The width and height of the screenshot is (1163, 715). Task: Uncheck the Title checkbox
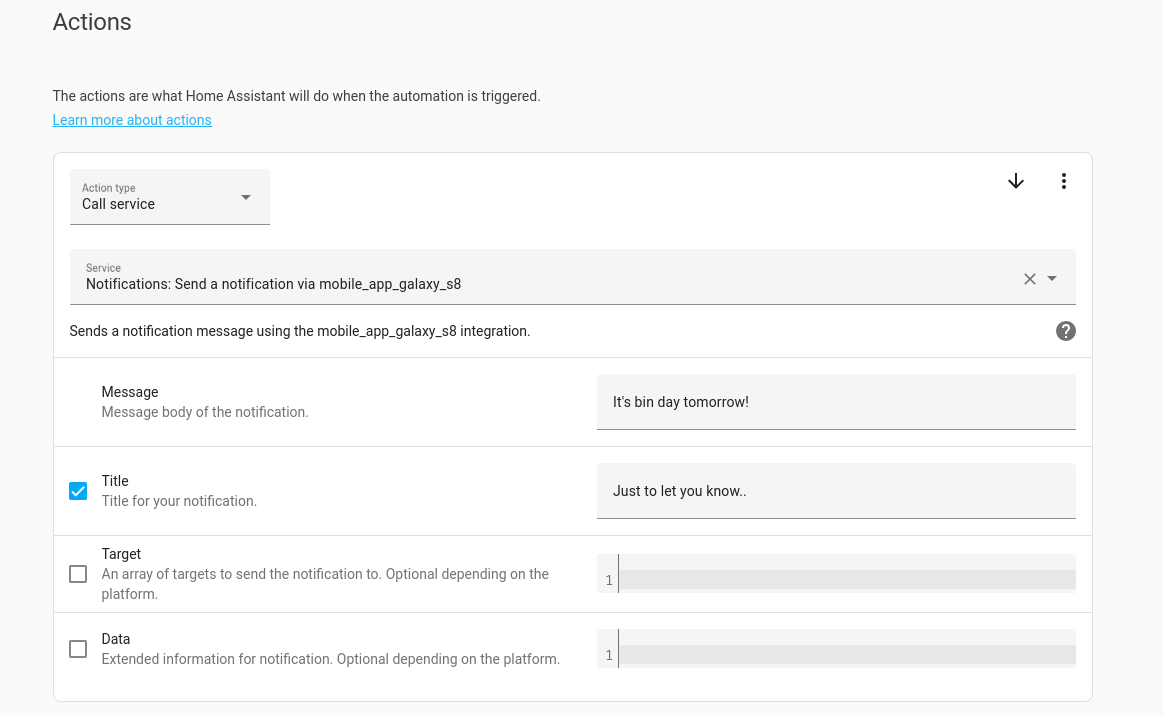tap(78, 490)
